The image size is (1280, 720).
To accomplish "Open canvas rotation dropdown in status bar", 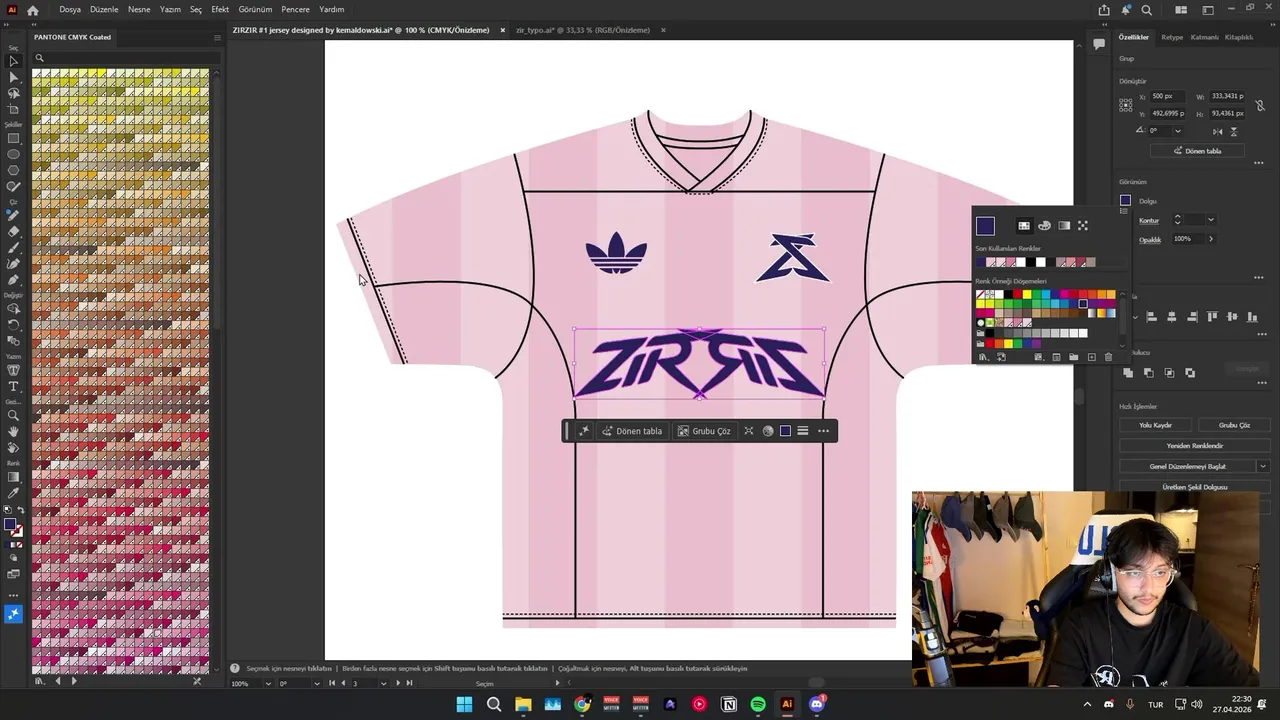I will point(317,683).
